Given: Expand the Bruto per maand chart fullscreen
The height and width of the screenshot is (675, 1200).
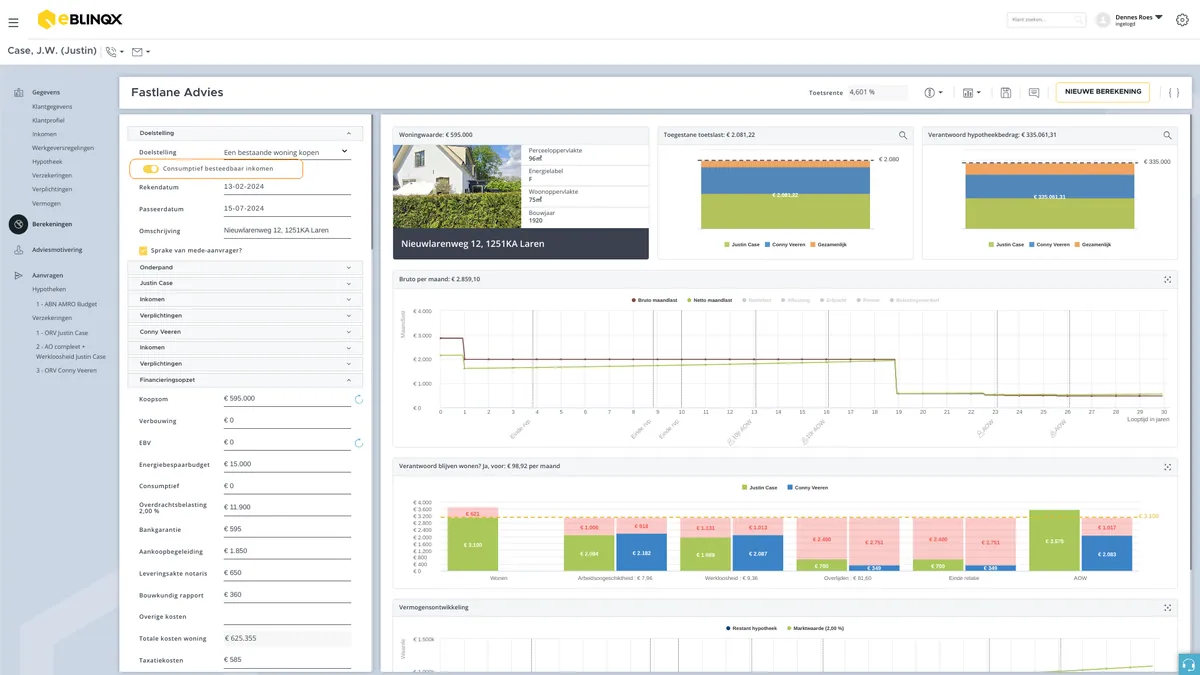Looking at the screenshot, I should coord(1167,279).
